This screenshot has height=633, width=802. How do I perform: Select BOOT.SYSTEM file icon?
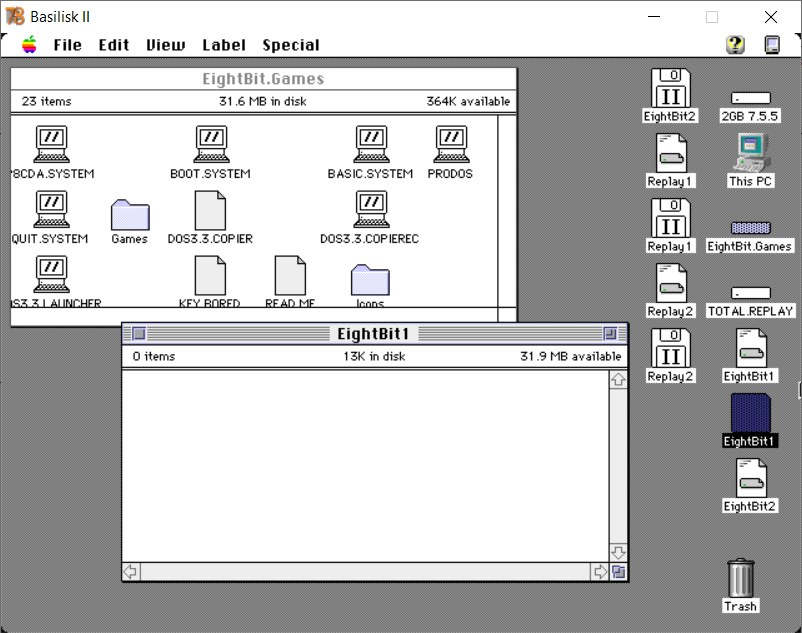(212, 145)
